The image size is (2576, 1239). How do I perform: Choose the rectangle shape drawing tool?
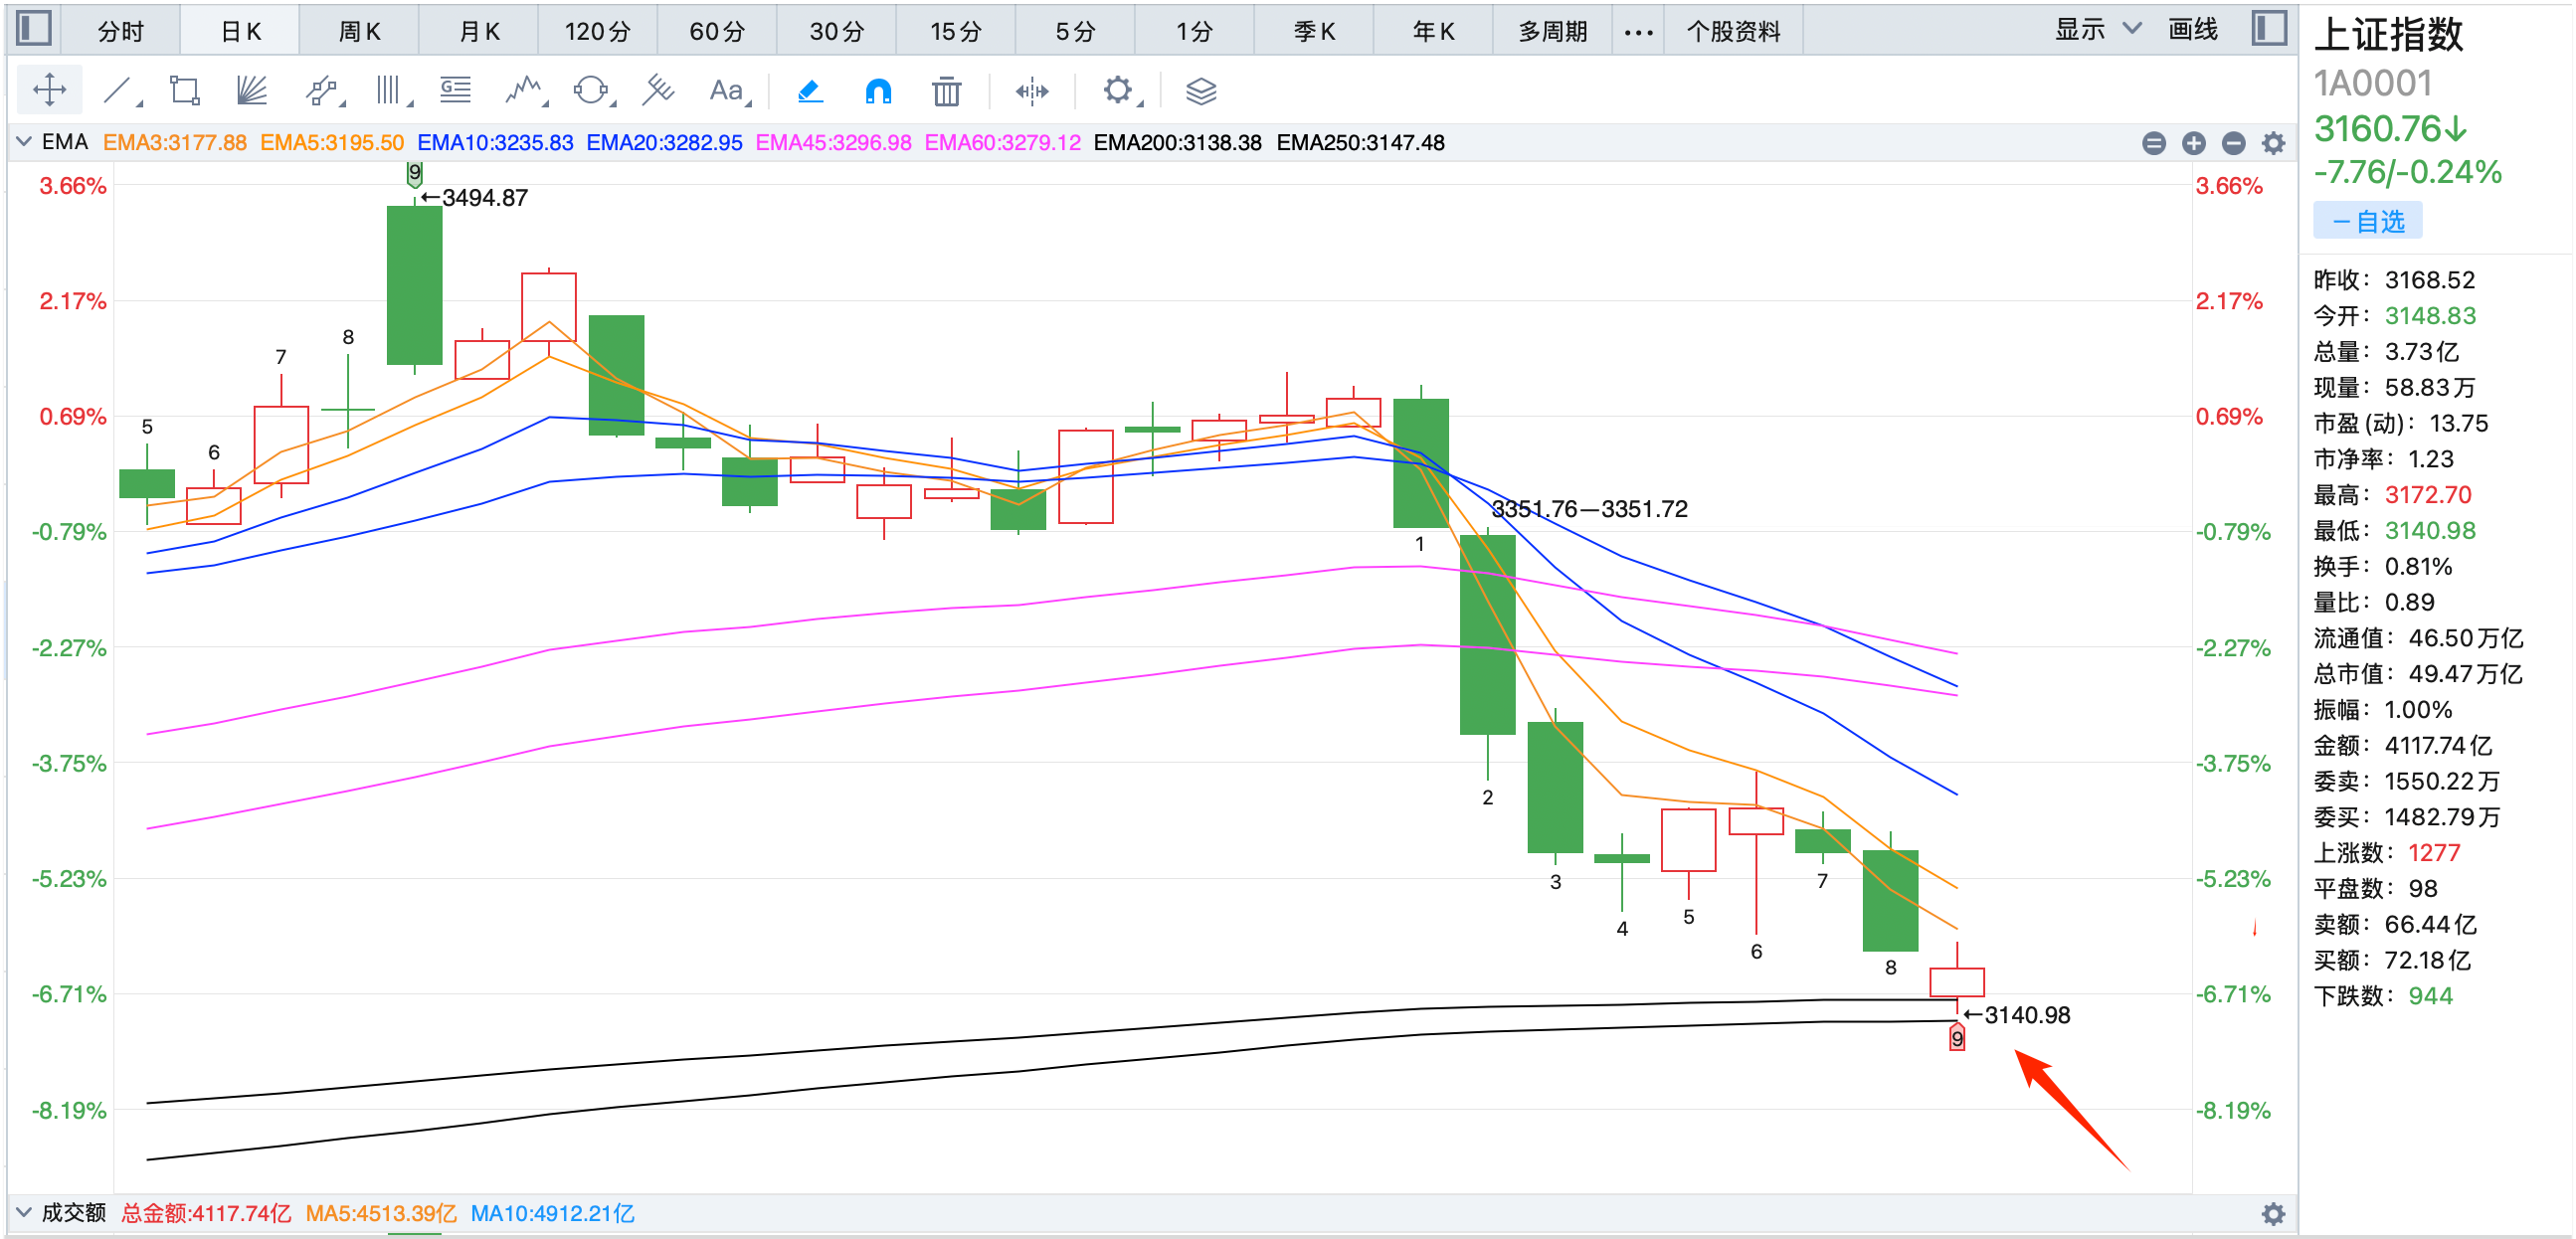point(185,91)
